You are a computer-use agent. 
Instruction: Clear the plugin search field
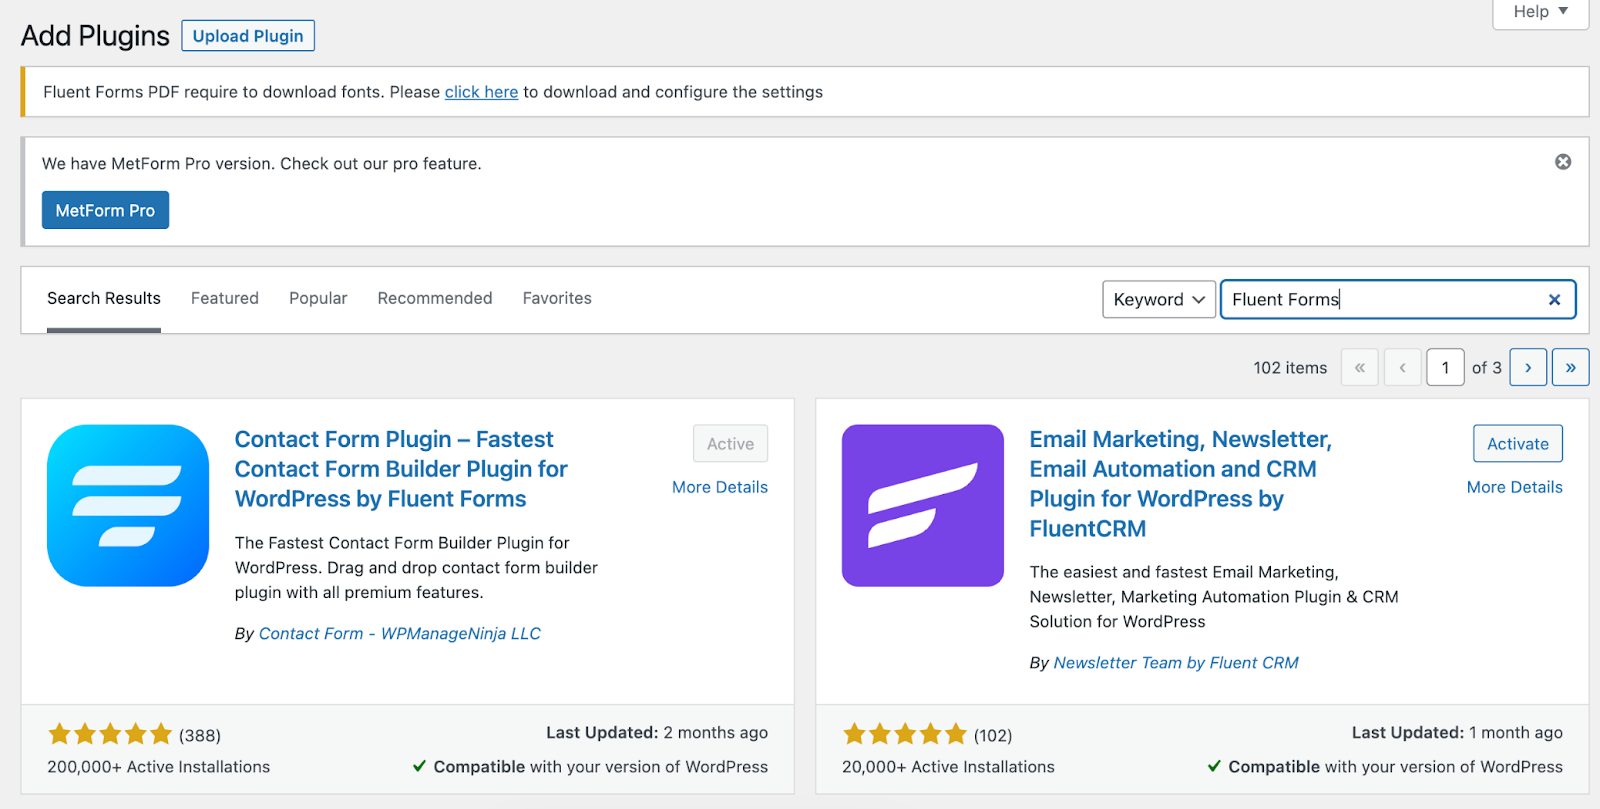1554,300
